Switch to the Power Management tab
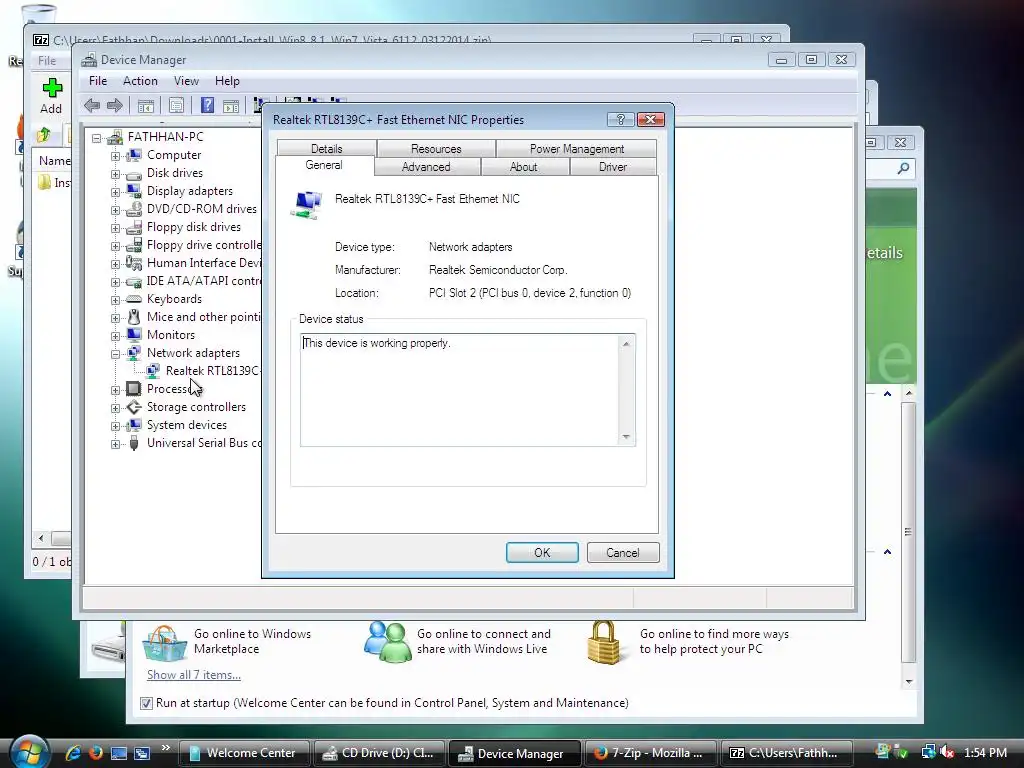 [577, 148]
